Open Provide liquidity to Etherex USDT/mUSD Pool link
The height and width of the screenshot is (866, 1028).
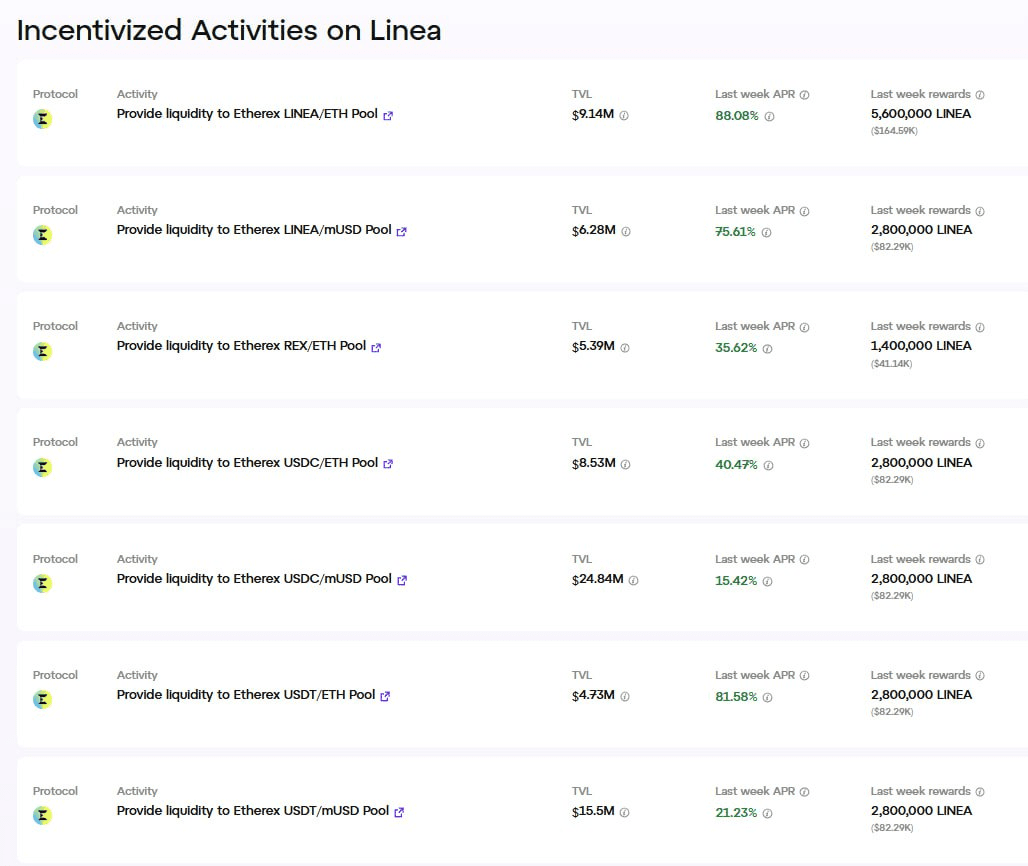point(253,811)
